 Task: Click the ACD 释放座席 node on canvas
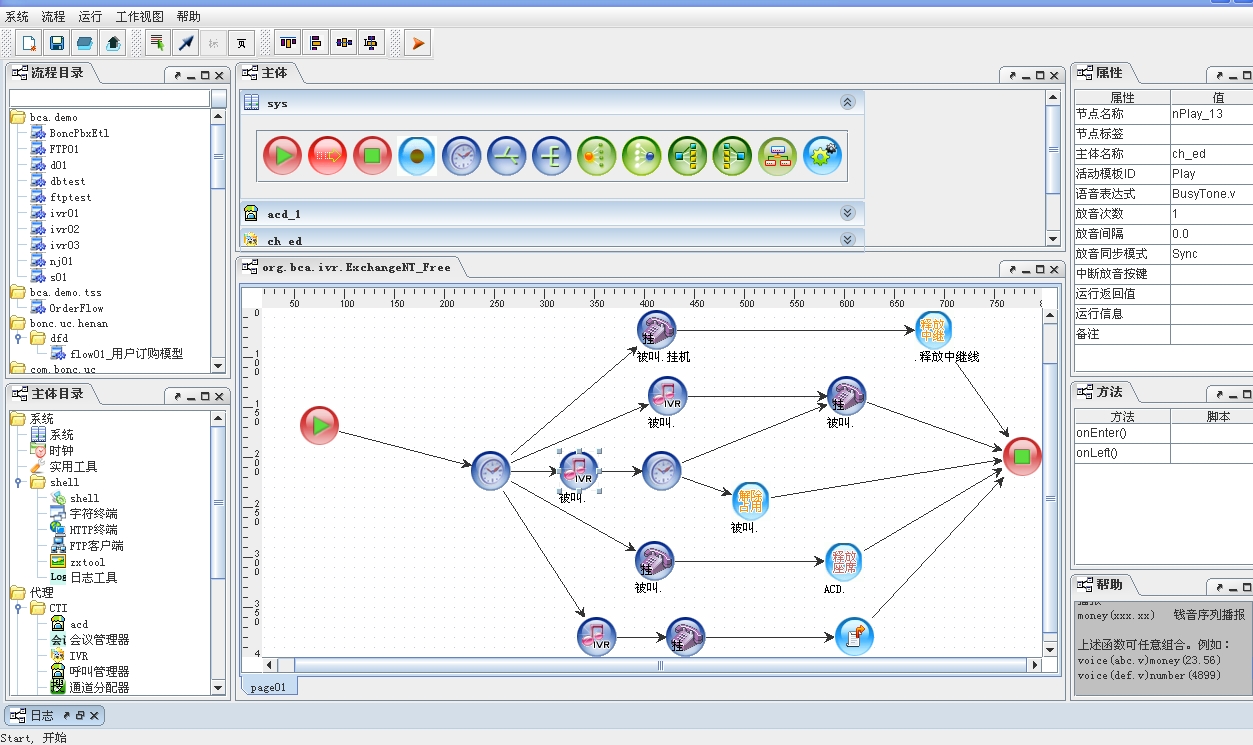[x=844, y=562]
